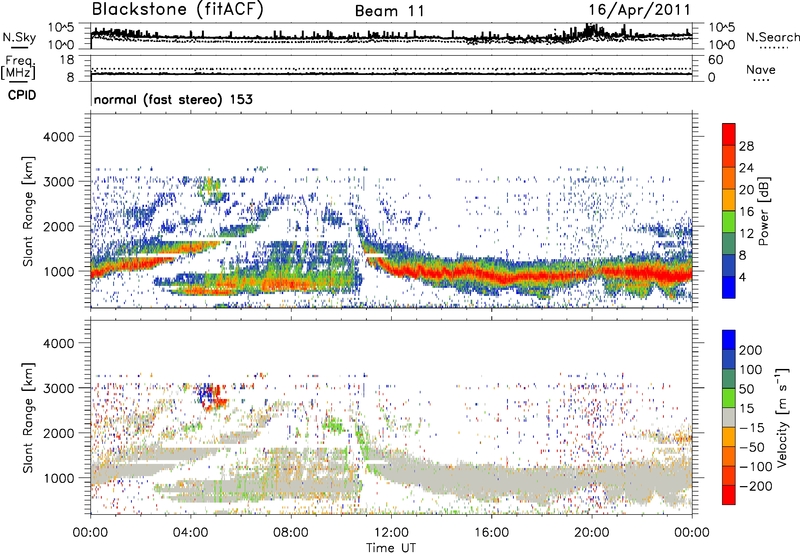This screenshot has width=800, height=554.
Task: Click the 'Blackstone (fitACF)' plot title
Action: [x=177, y=9]
